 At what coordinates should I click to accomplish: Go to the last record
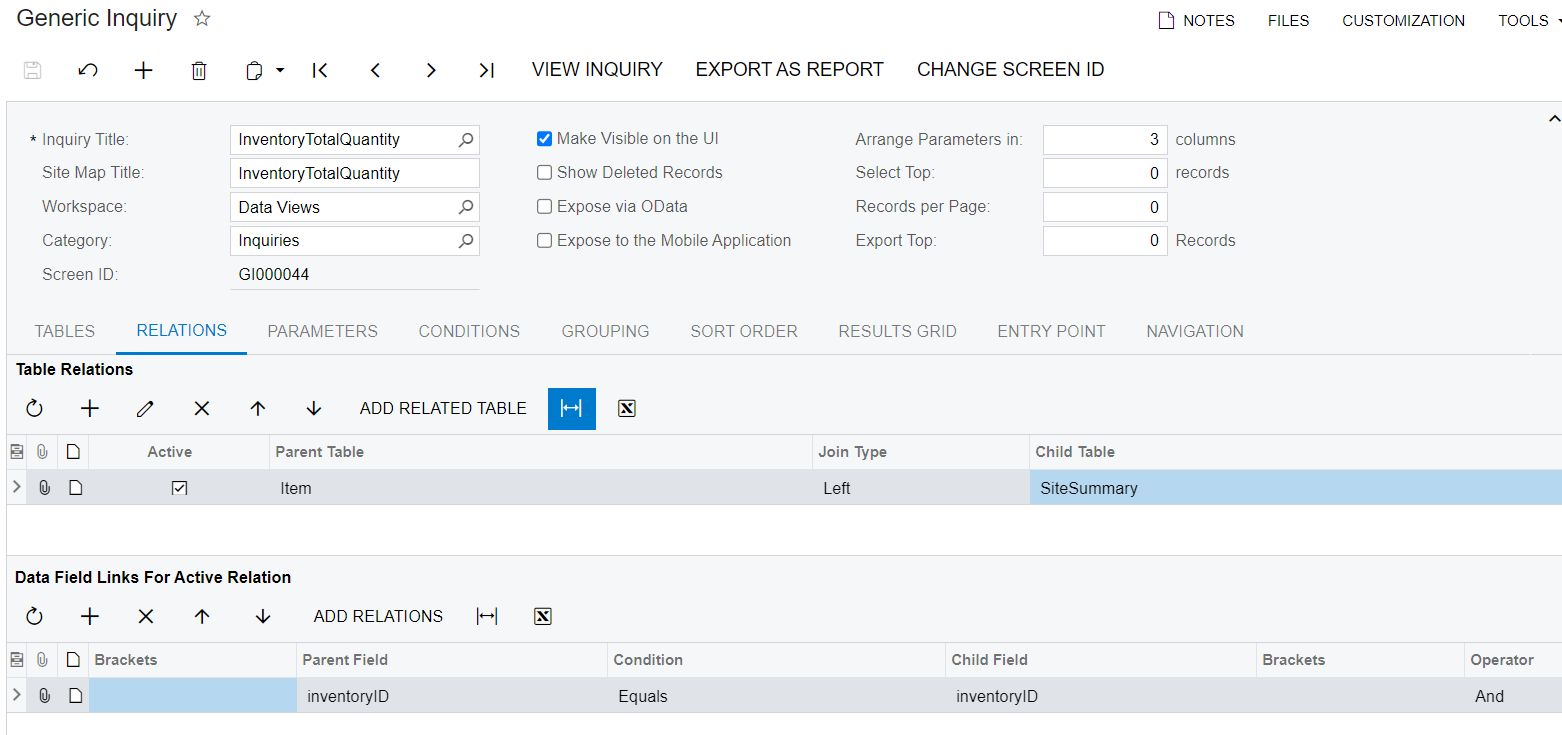click(486, 70)
